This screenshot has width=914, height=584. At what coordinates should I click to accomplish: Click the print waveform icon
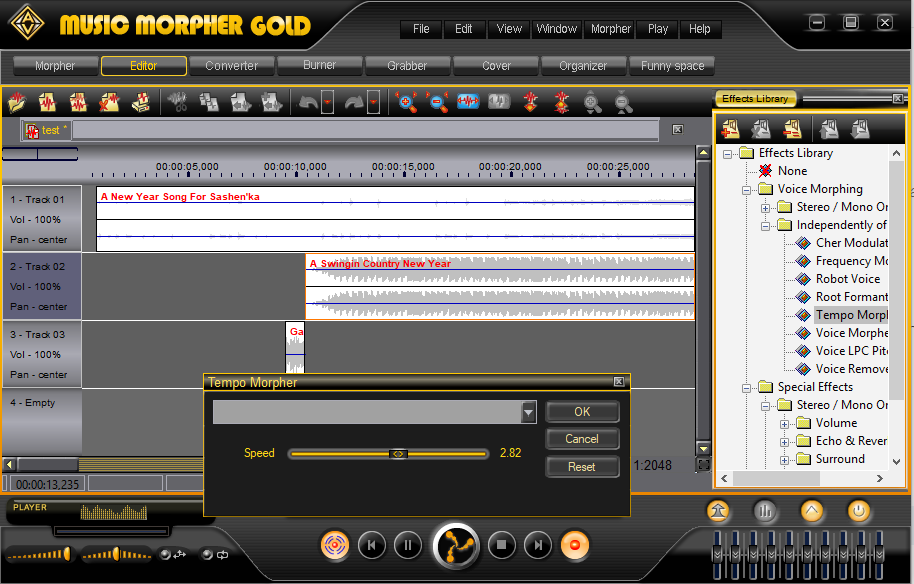pyautogui.click(x=140, y=103)
